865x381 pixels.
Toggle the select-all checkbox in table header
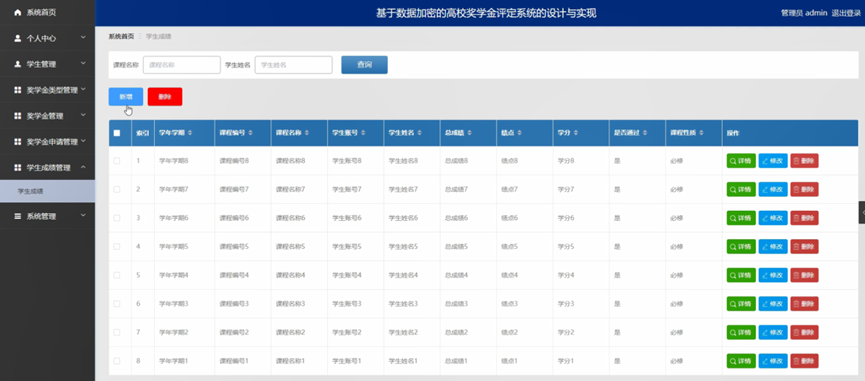pos(116,133)
